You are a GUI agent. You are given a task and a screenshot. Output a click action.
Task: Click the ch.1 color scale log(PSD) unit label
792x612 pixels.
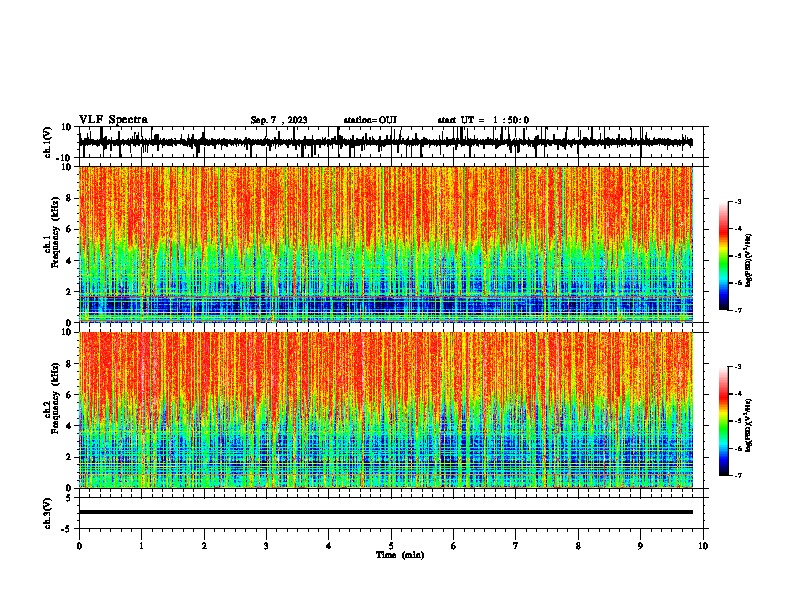click(x=749, y=260)
